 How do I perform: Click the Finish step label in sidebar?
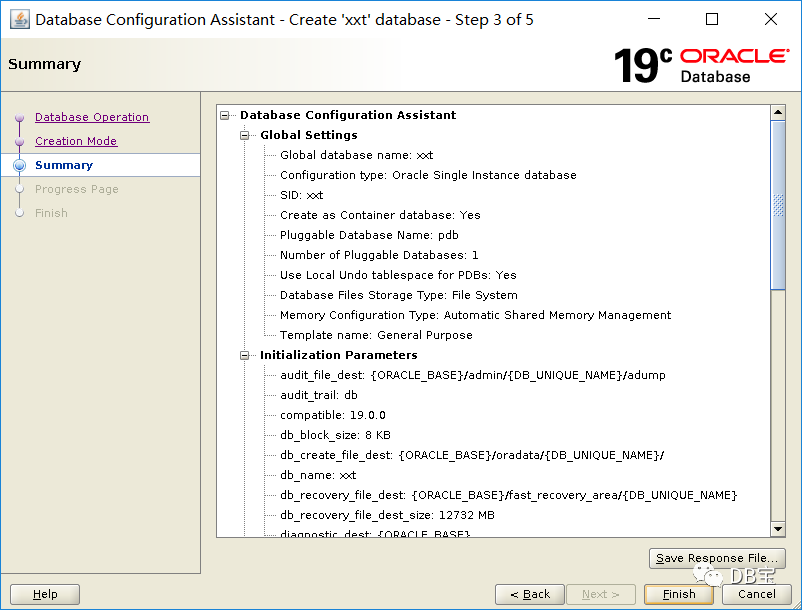pos(51,213)
